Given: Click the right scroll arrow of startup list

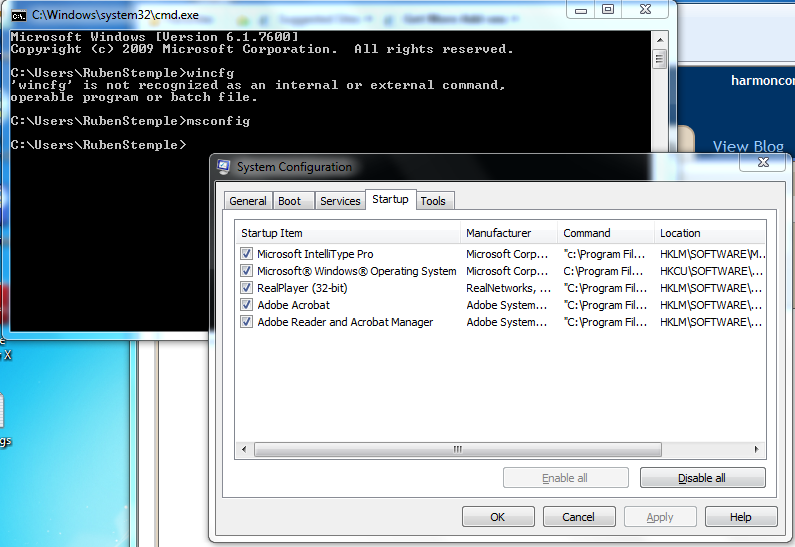Looking at the screenshot, I should pyautogui.click(x=756, y=449).
